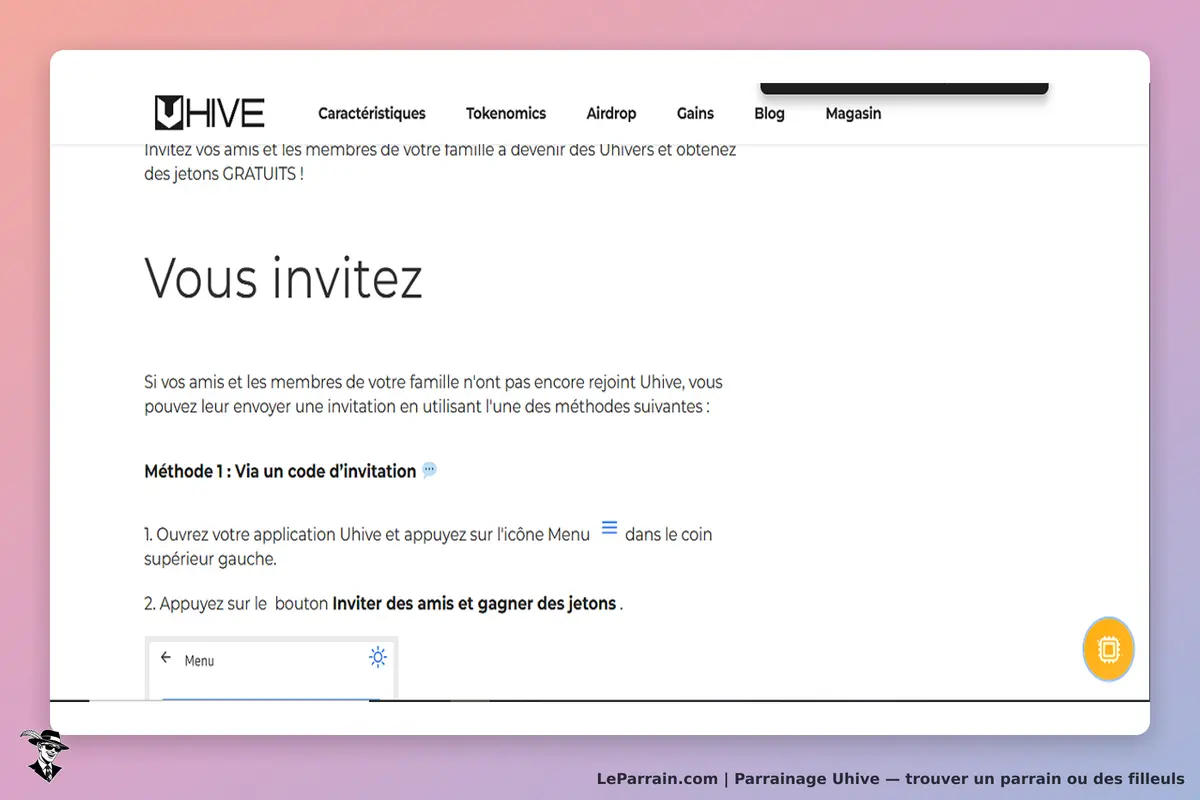Click the paragraph starting 'Si vos amis'
Screen dimensions: 1200x800
[x=434, y=395]
